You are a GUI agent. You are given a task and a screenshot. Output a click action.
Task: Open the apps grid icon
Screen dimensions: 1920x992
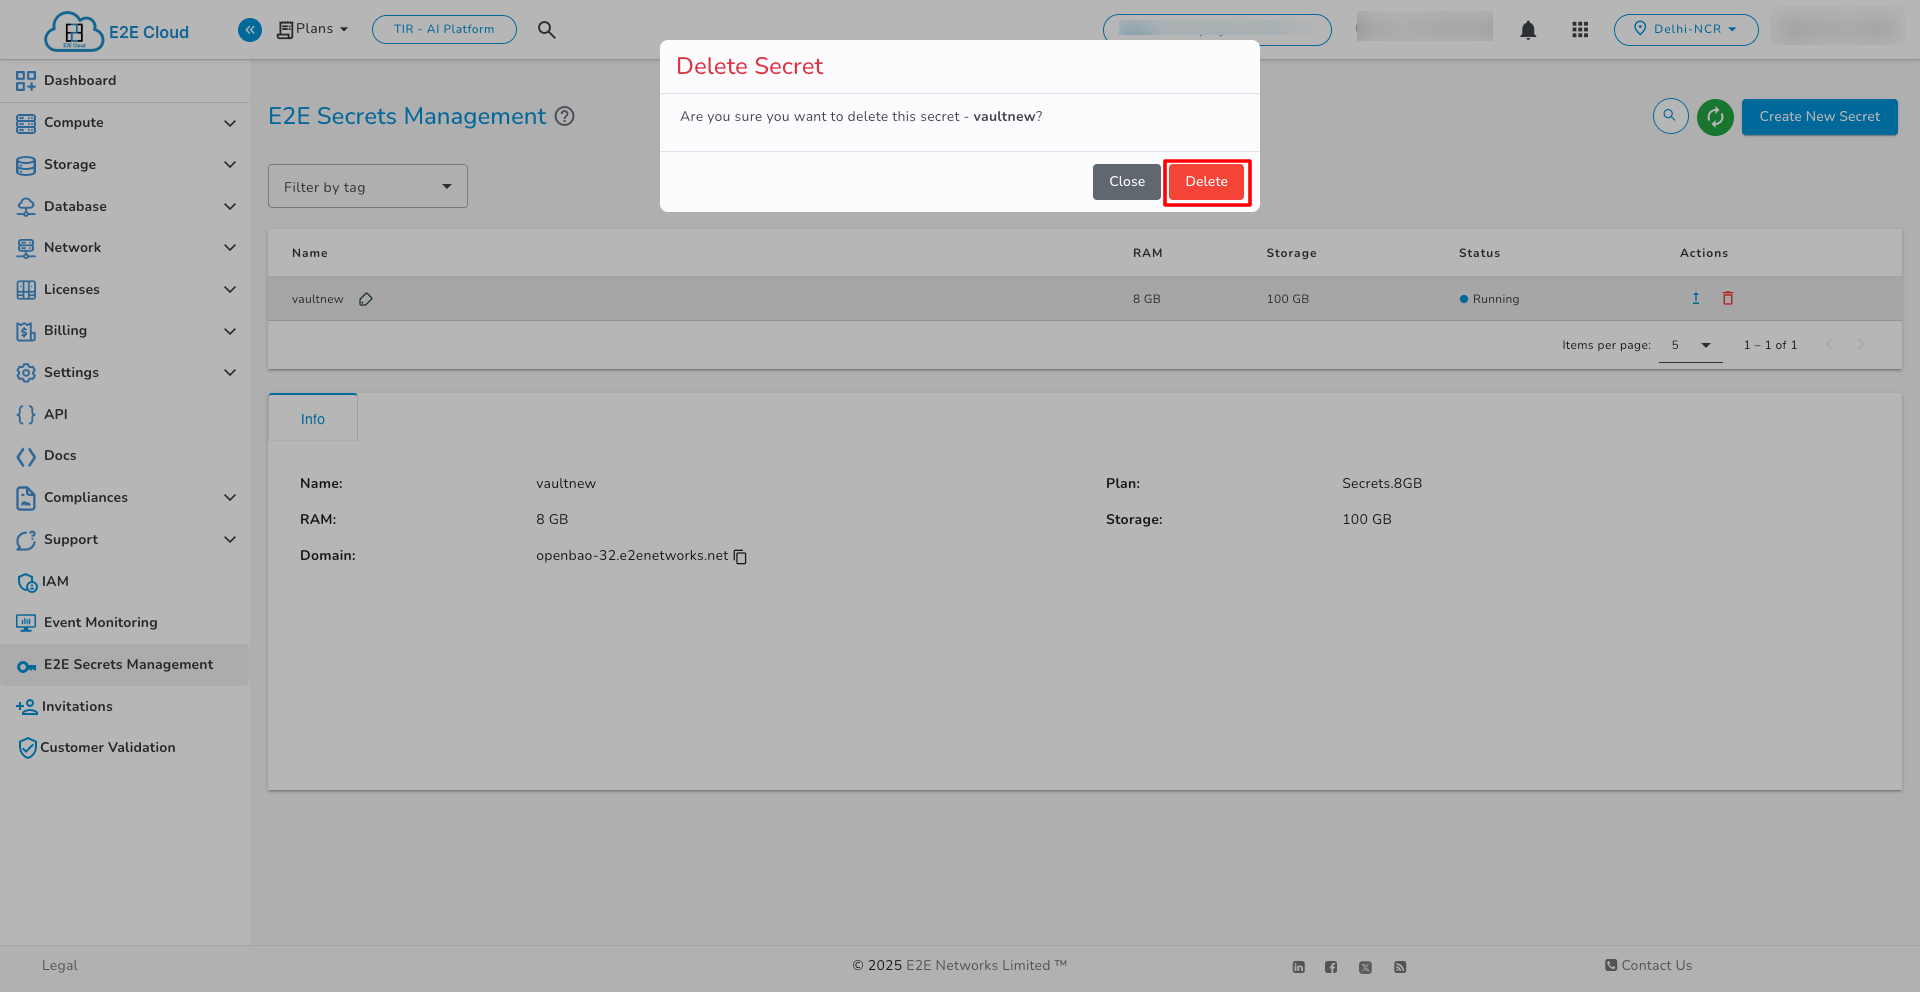point(1580,30)
